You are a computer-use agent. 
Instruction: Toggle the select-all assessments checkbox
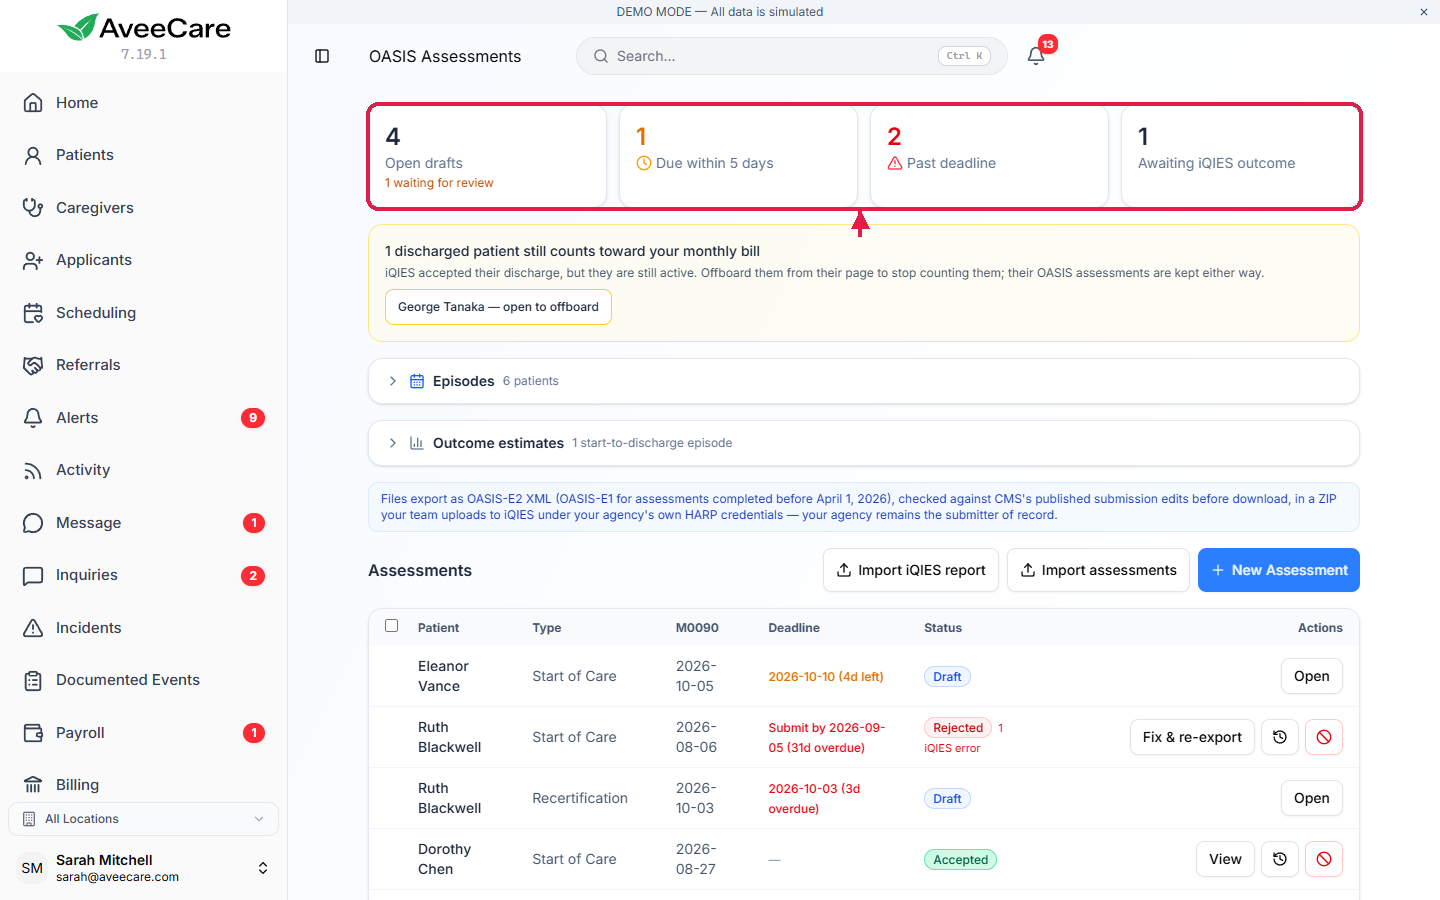pyautogui.click(x=392, y=626)
